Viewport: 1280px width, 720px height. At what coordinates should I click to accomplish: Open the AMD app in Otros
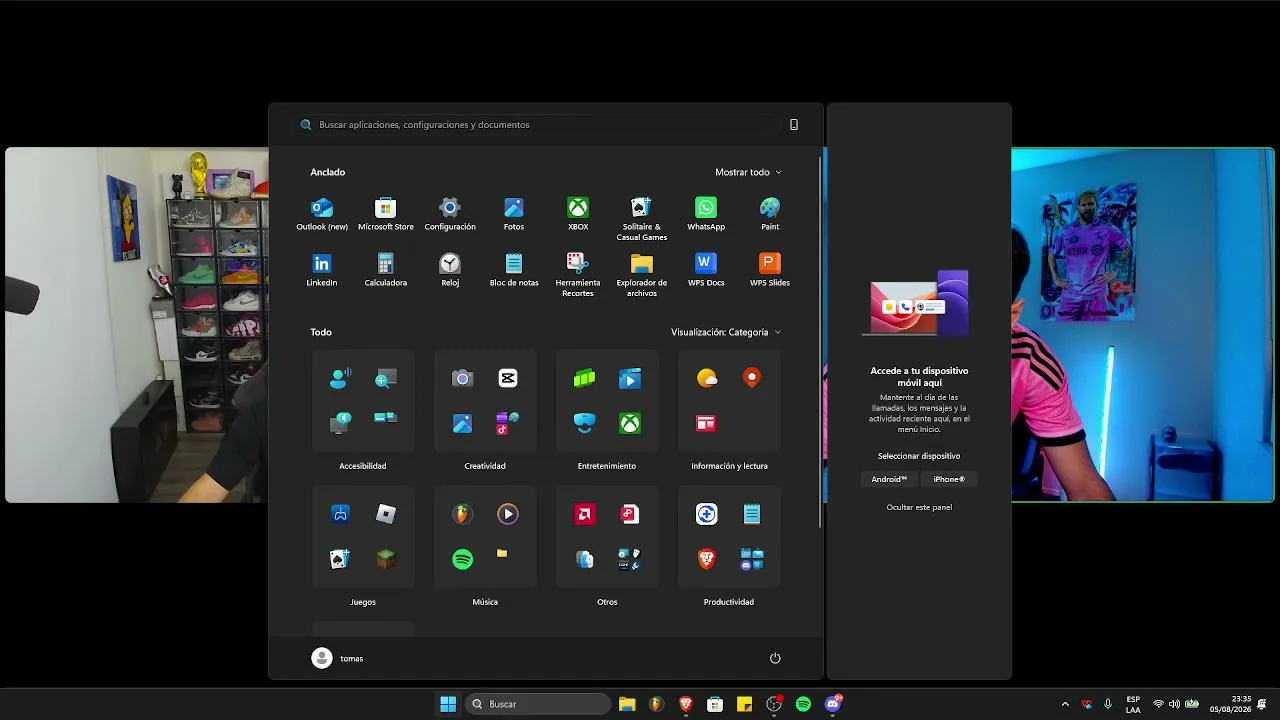pos(584,514)
